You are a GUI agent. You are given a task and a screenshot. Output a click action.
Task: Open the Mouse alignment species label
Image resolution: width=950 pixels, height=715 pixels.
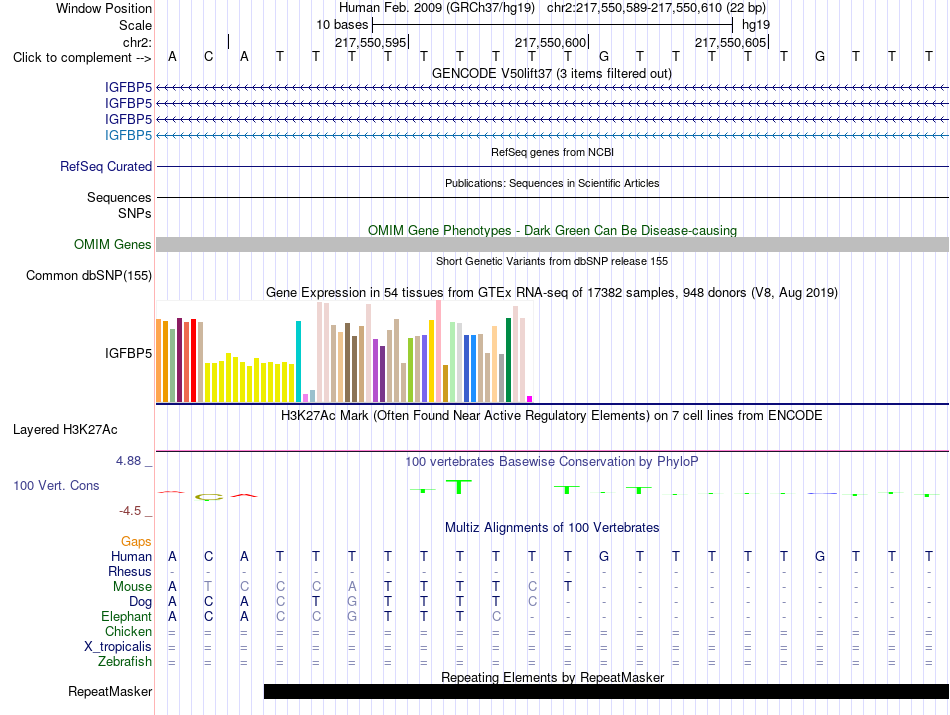click(x=132, y=587)
